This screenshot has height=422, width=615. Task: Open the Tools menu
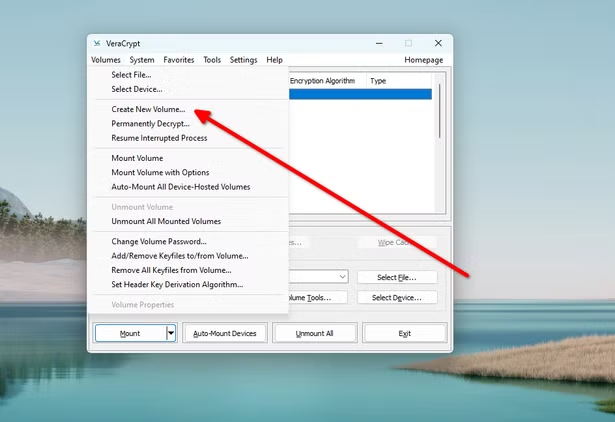point(212,60)
